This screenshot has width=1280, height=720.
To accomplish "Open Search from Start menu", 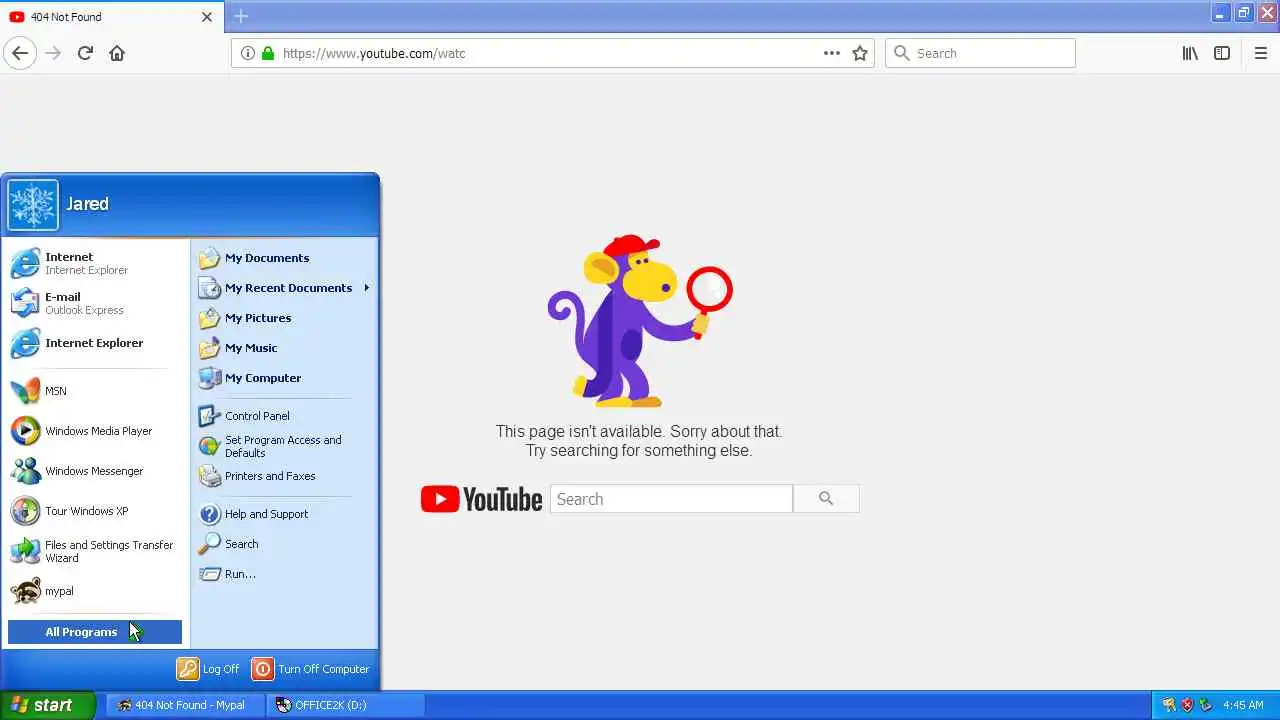I will click(285, 544).
